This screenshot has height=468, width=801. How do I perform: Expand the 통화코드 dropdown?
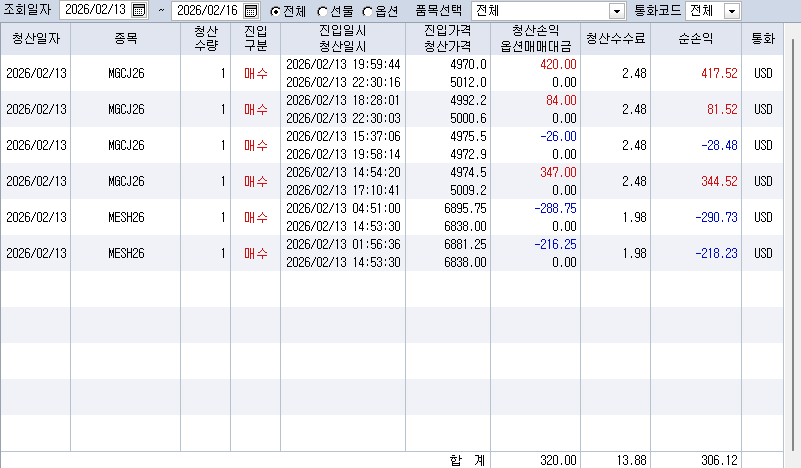[x=732, y=11]
